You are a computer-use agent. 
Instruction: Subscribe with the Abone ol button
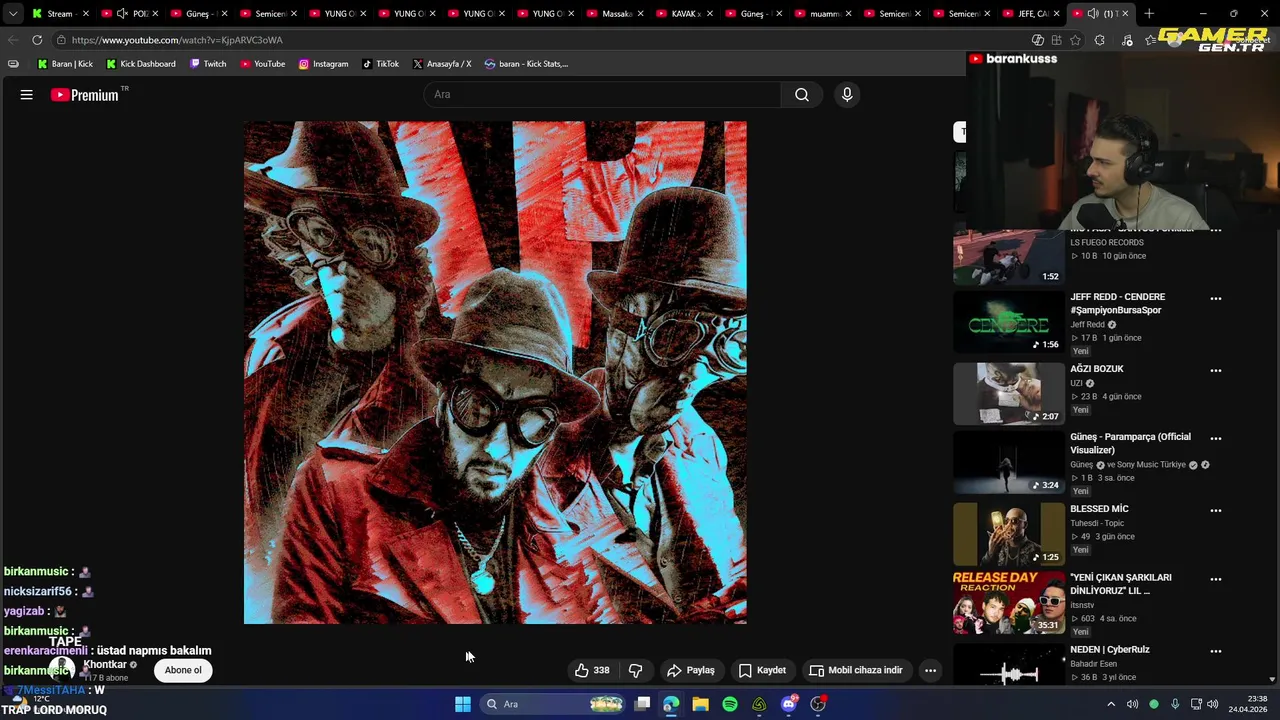(x=183, y=670)
